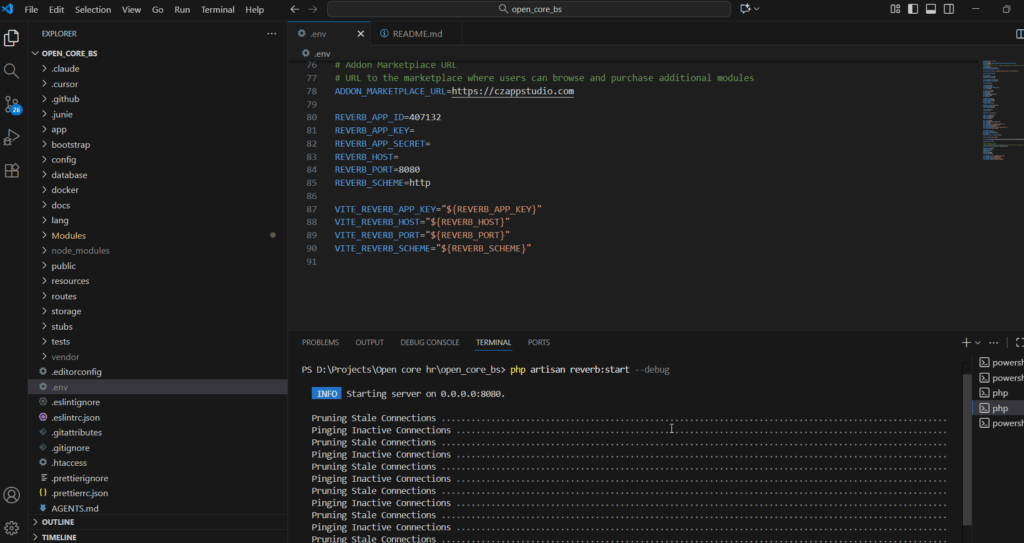Switch to the DEBUG CONSOLE panel tab
This screenshot has height=543, width=1024.
429,342
